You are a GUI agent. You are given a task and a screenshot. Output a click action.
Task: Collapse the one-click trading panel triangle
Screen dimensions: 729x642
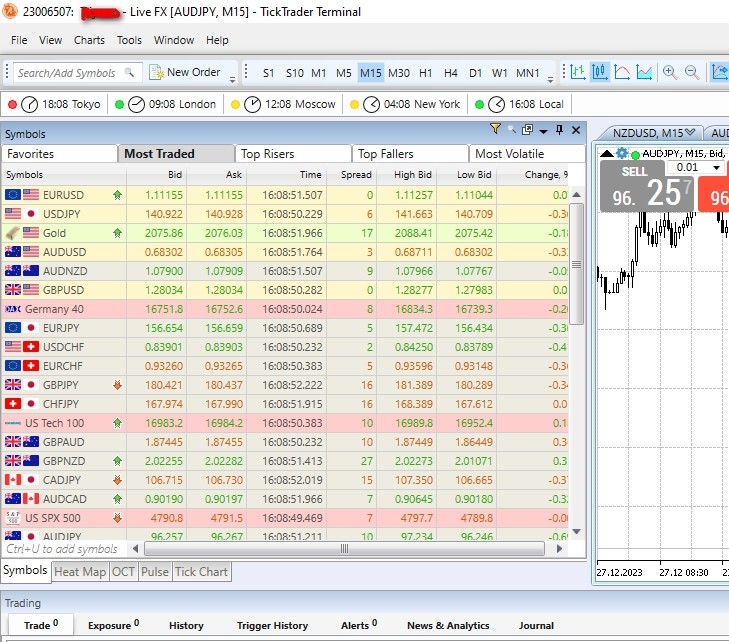607,153
